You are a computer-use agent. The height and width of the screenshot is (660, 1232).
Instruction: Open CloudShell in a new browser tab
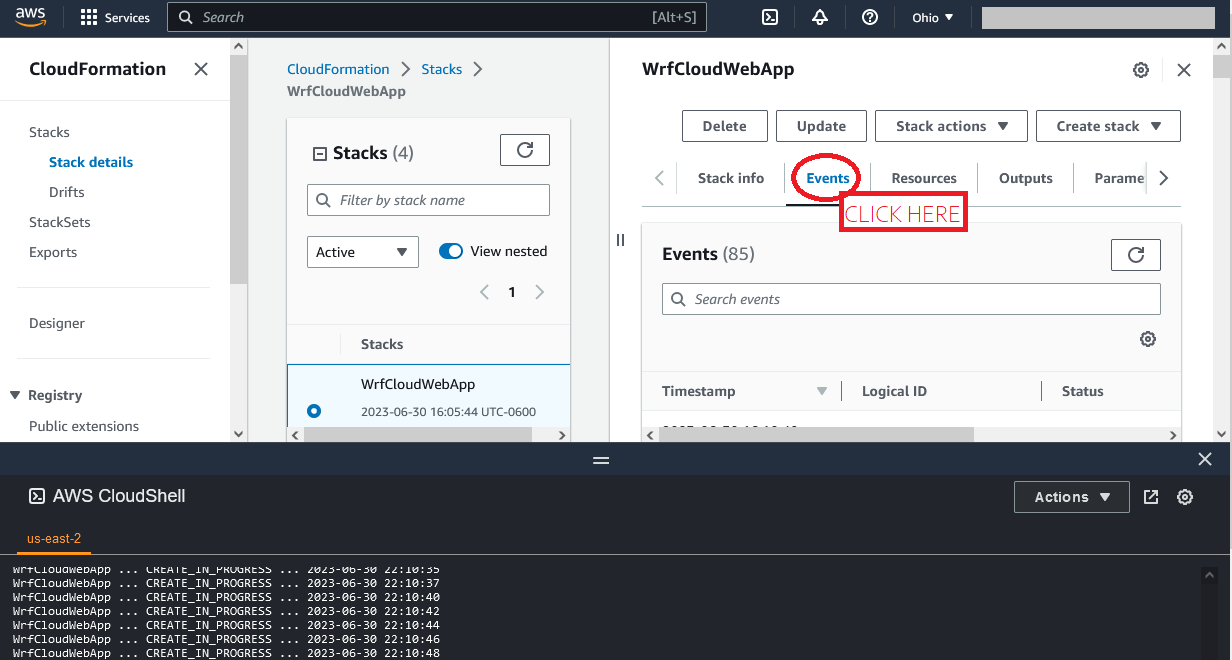point(1151,497)
